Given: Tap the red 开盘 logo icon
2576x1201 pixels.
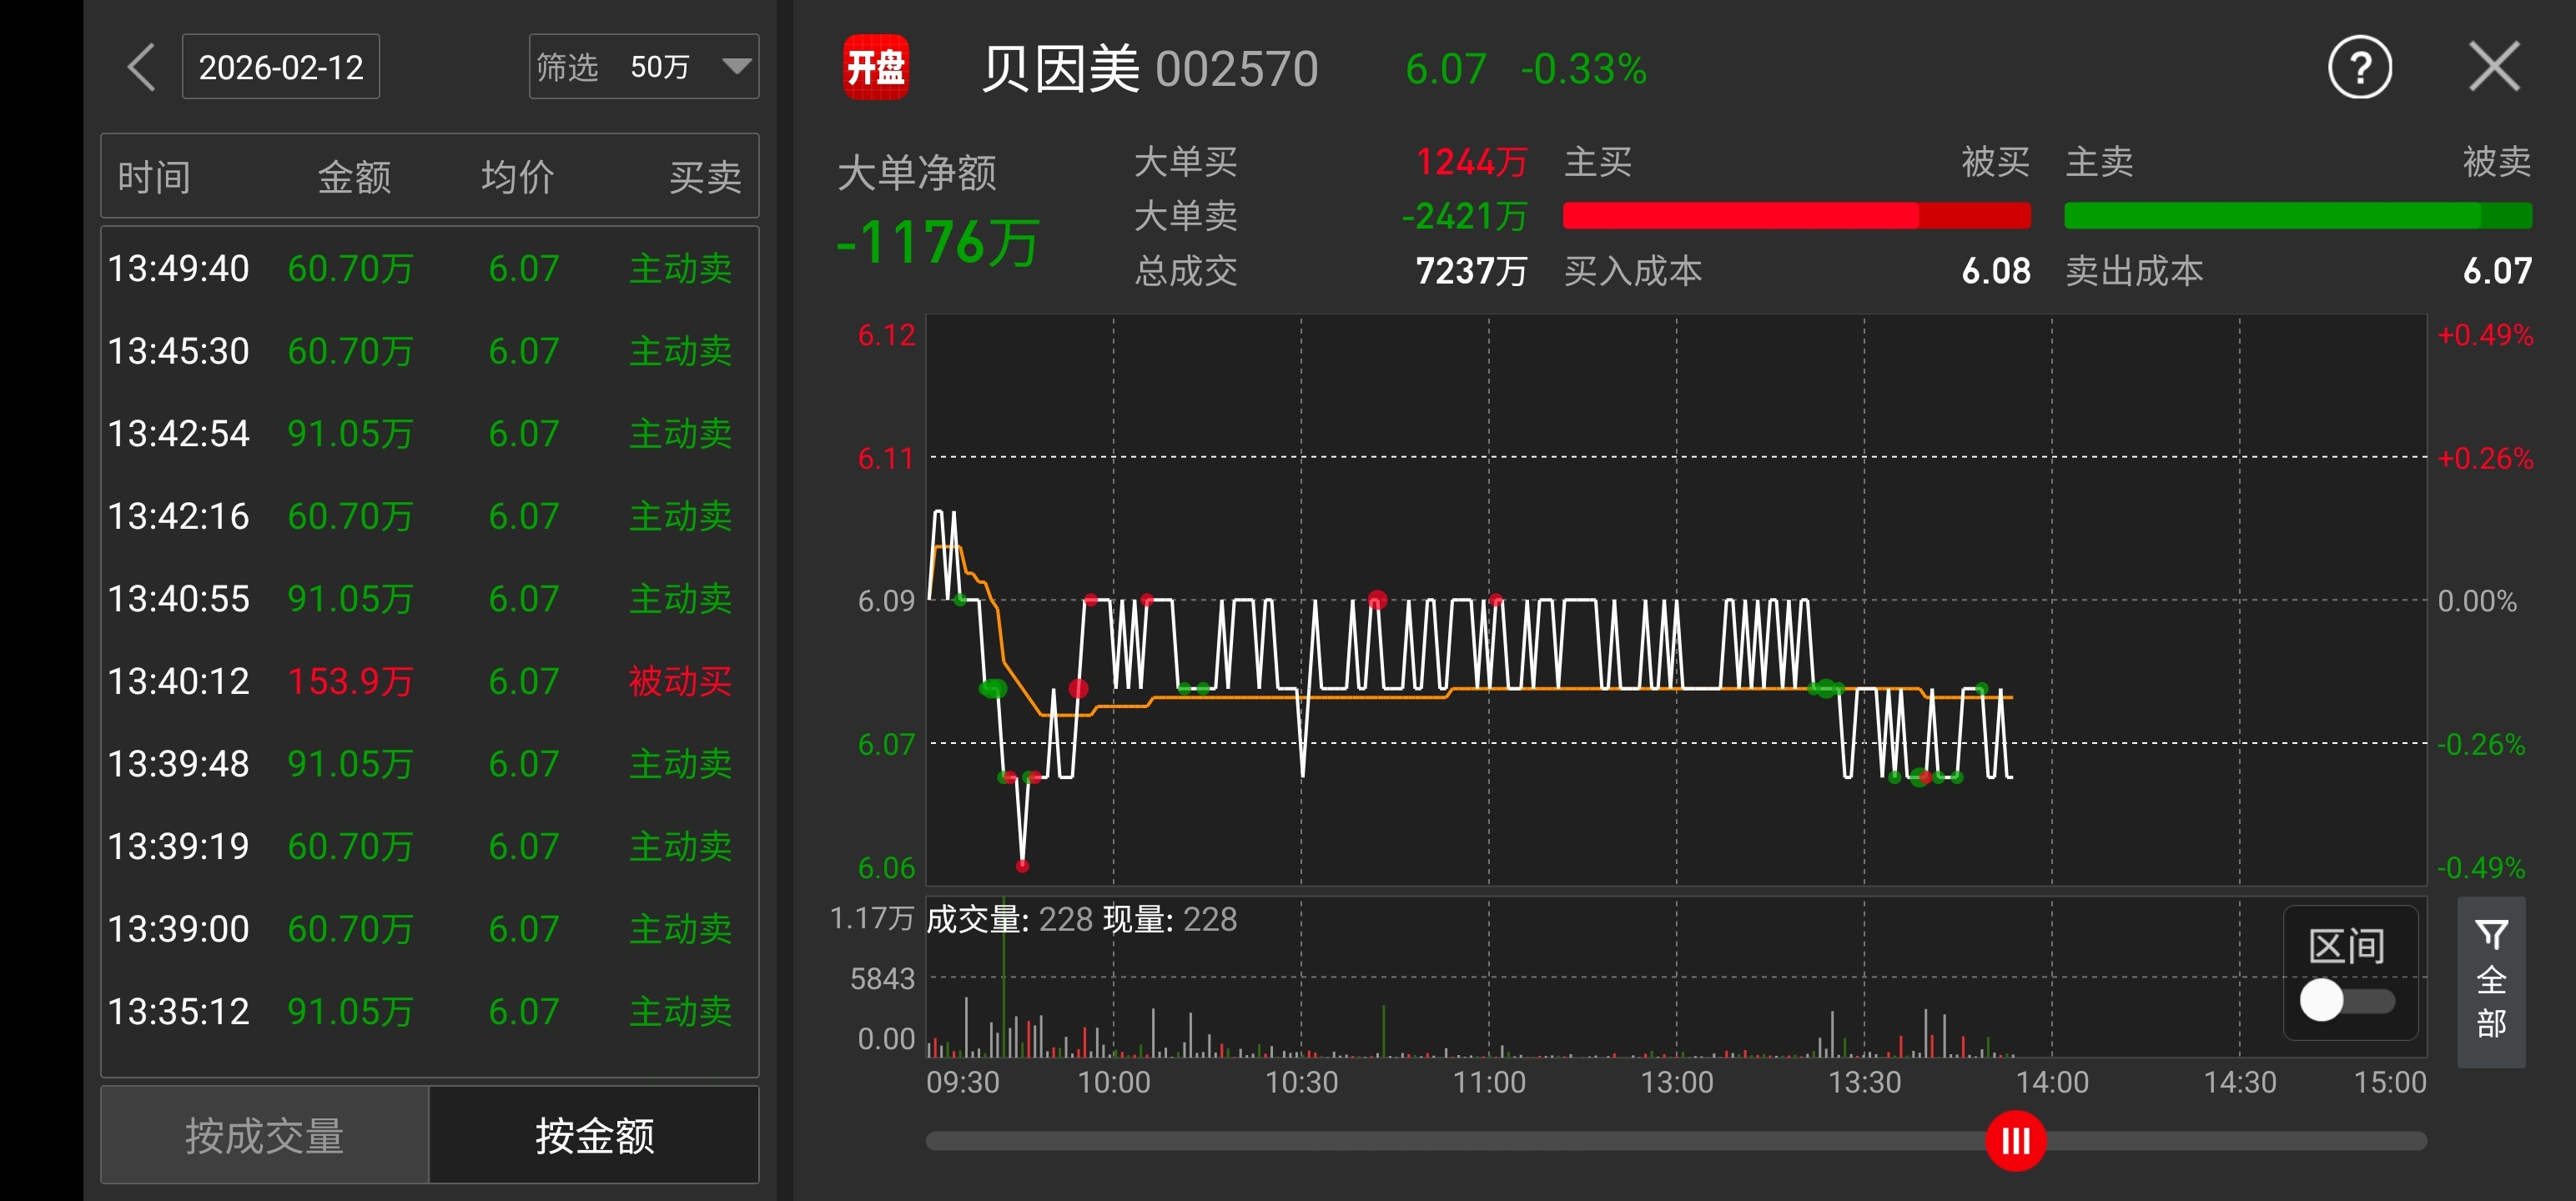Looking at the screenshot, I should click(x=875, y=67).
